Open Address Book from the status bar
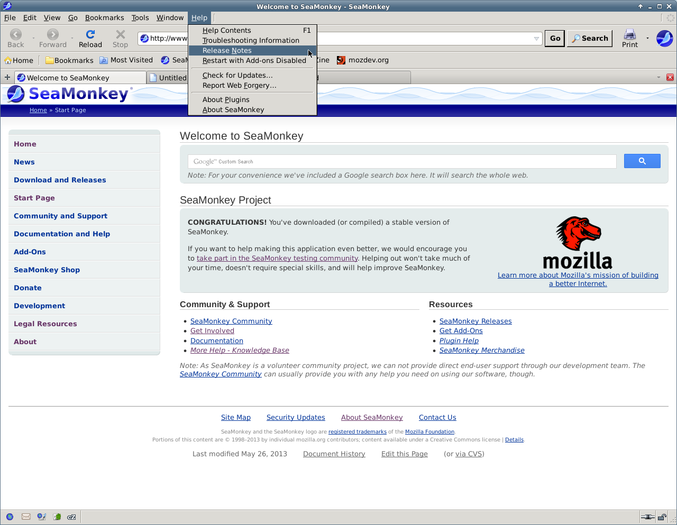This screenshot has height=525, width=677. click(57, 516)
